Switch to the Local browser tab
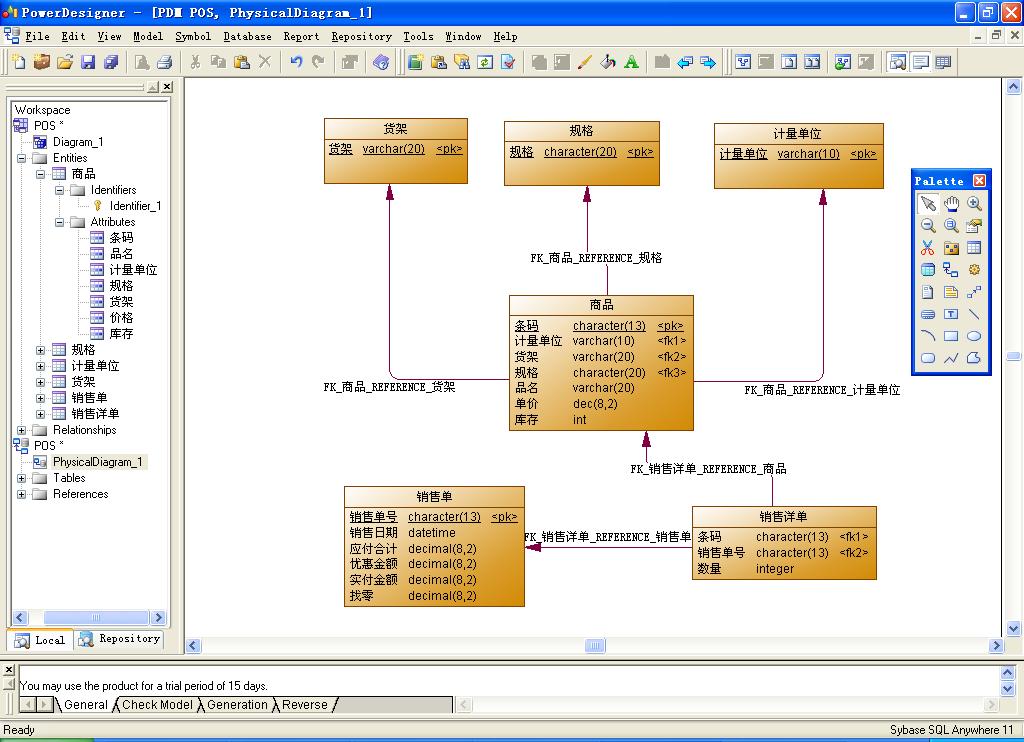 point(40,640)
